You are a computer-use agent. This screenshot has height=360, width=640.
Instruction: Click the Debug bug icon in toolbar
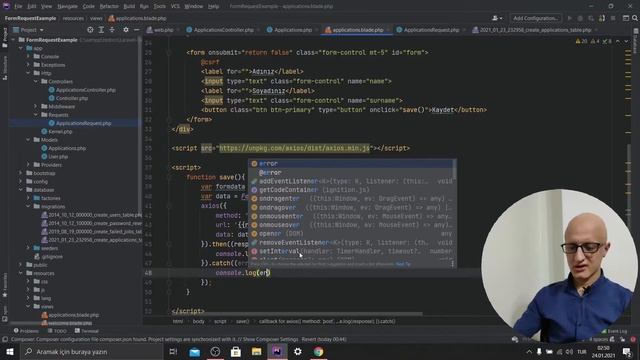pyautogui.click(x=580, y=18)
